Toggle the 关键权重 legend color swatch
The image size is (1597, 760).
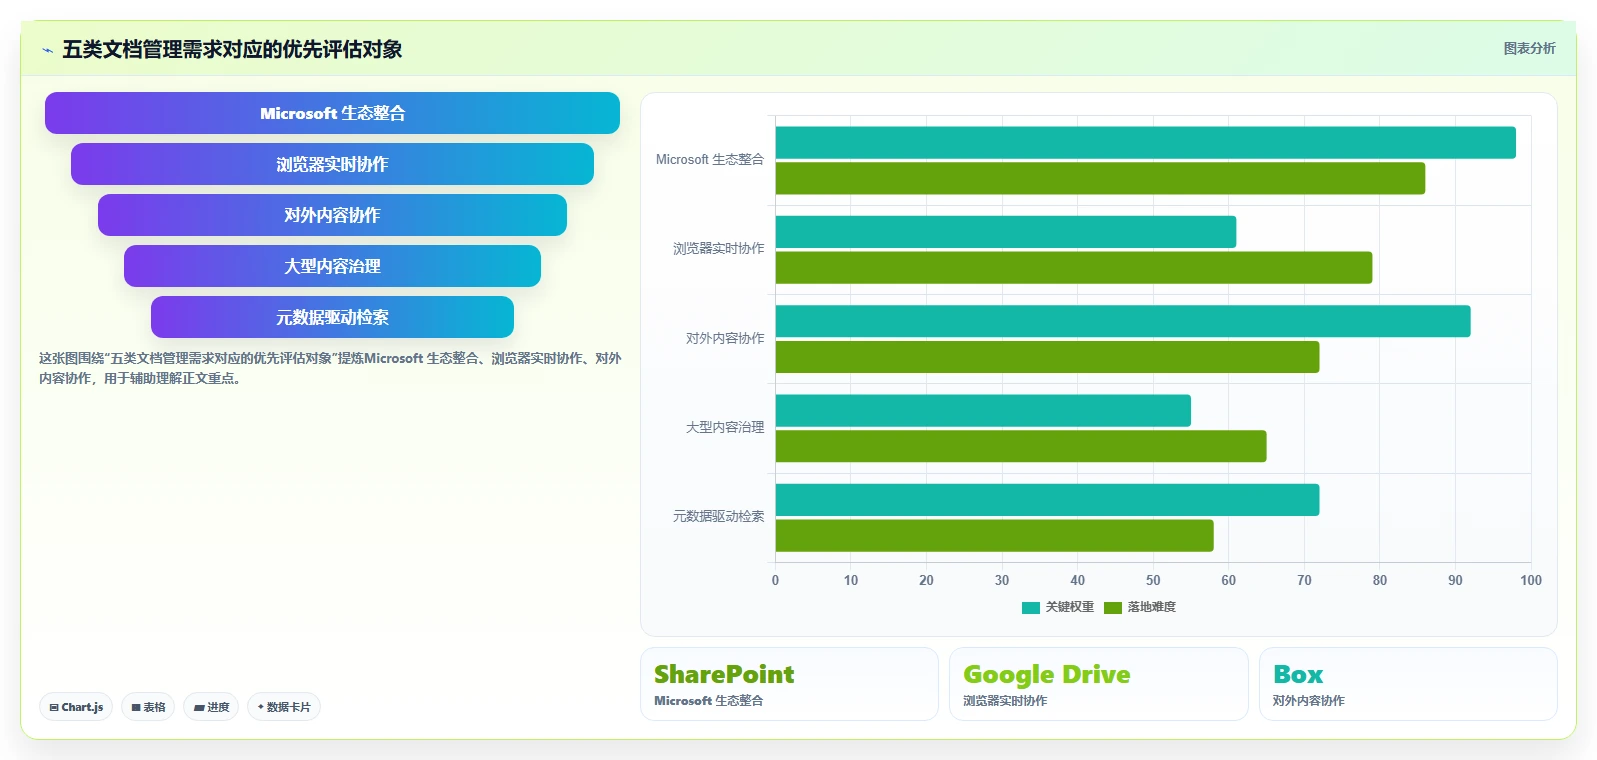point(1031,607)
